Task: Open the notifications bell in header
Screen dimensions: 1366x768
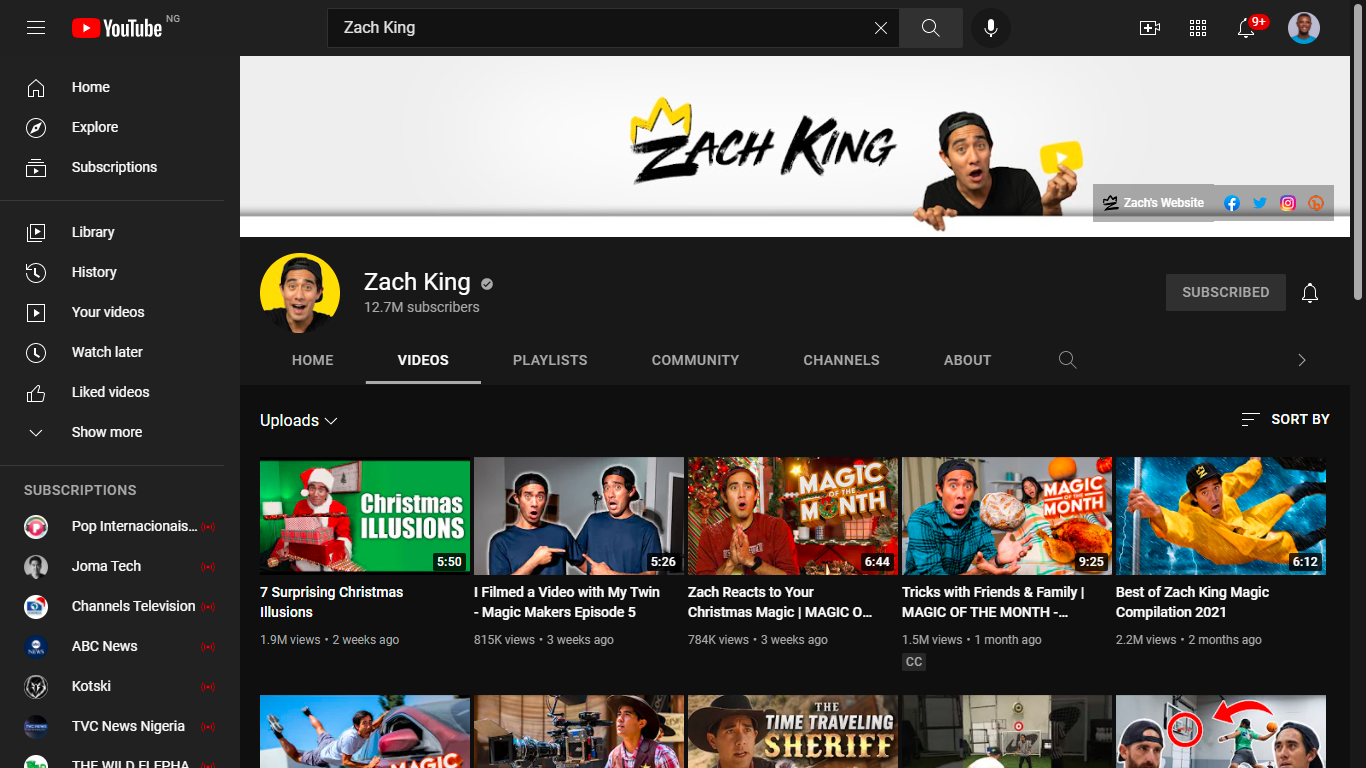Action: (1246, 28)
